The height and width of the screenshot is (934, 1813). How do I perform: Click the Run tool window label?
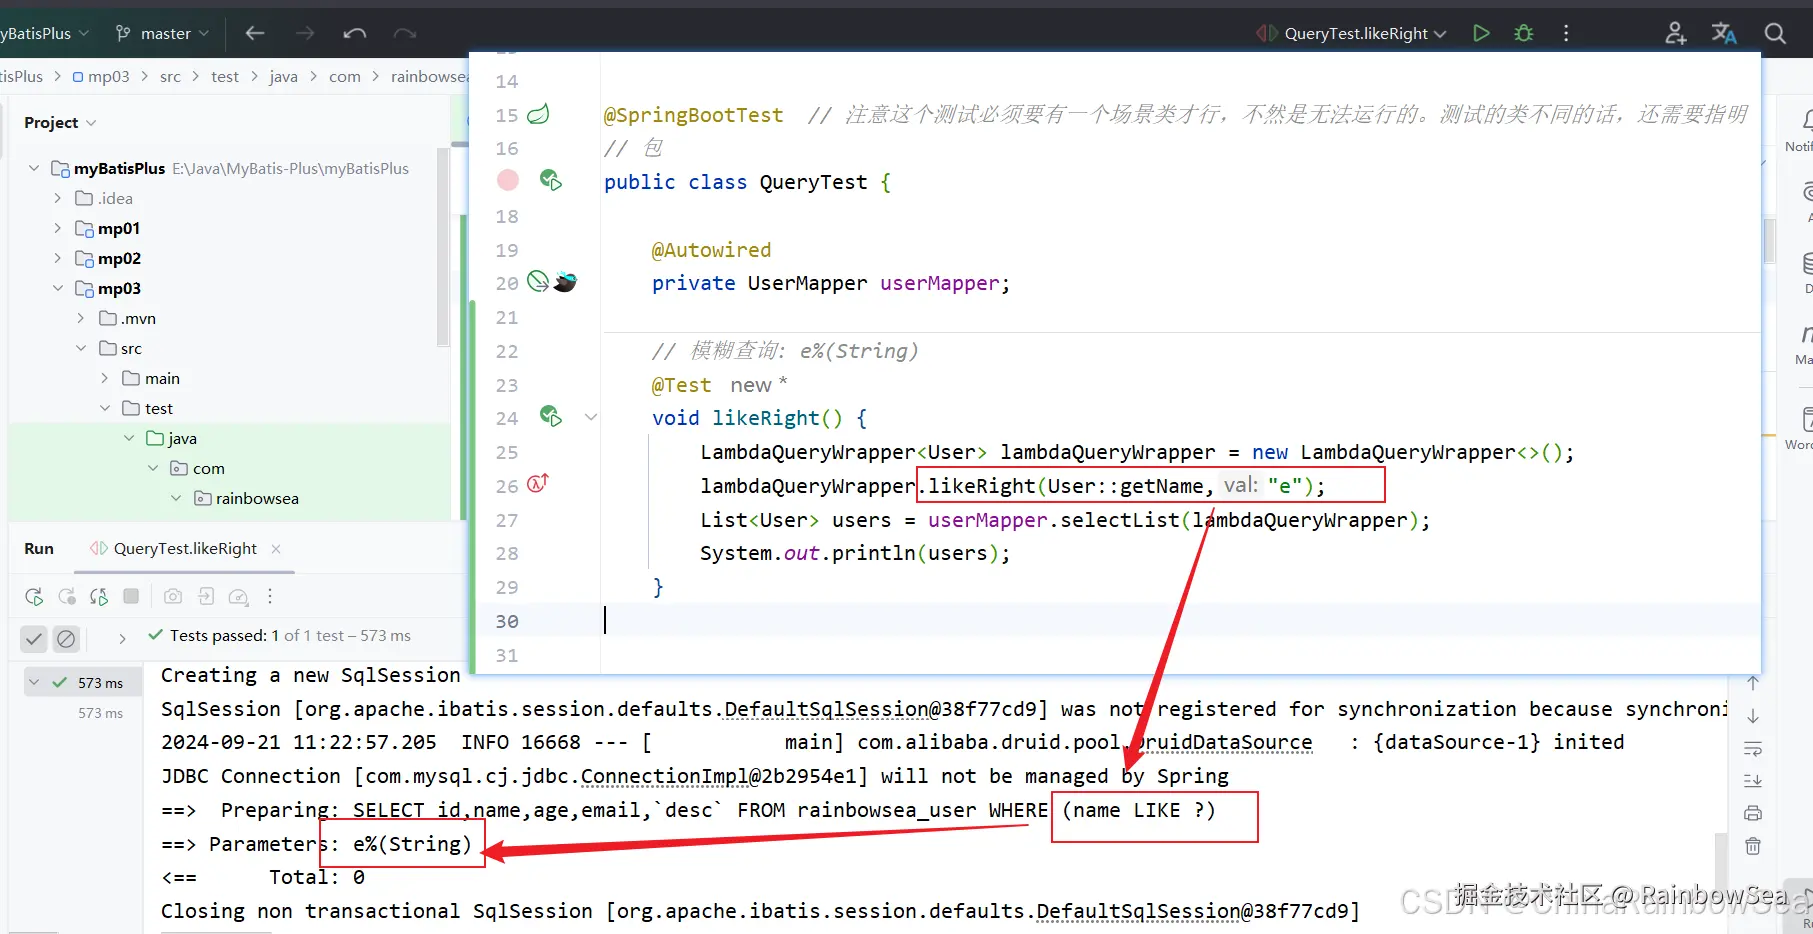point(39,548)
